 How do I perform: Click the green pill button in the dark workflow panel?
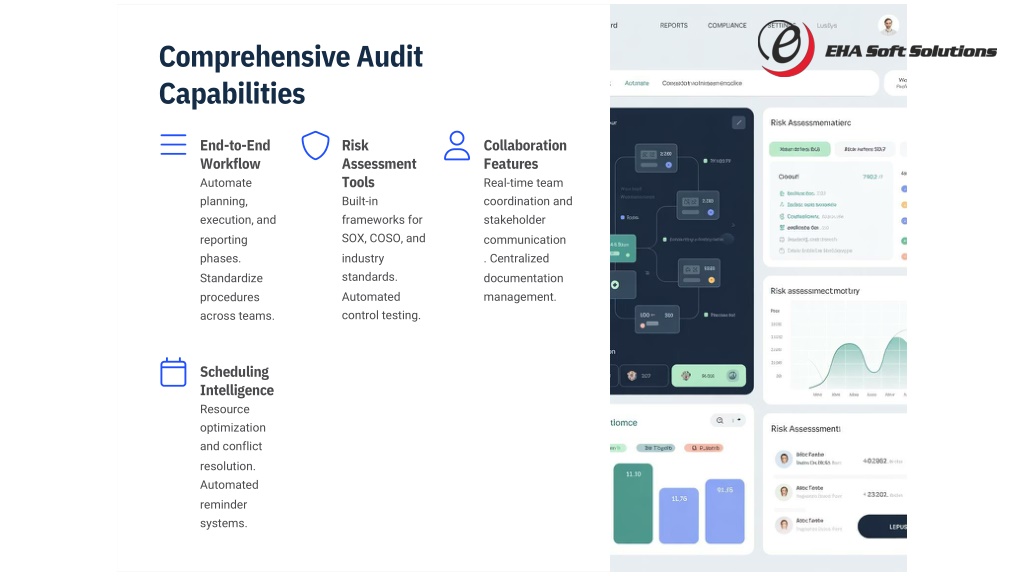tap(709, 376)
